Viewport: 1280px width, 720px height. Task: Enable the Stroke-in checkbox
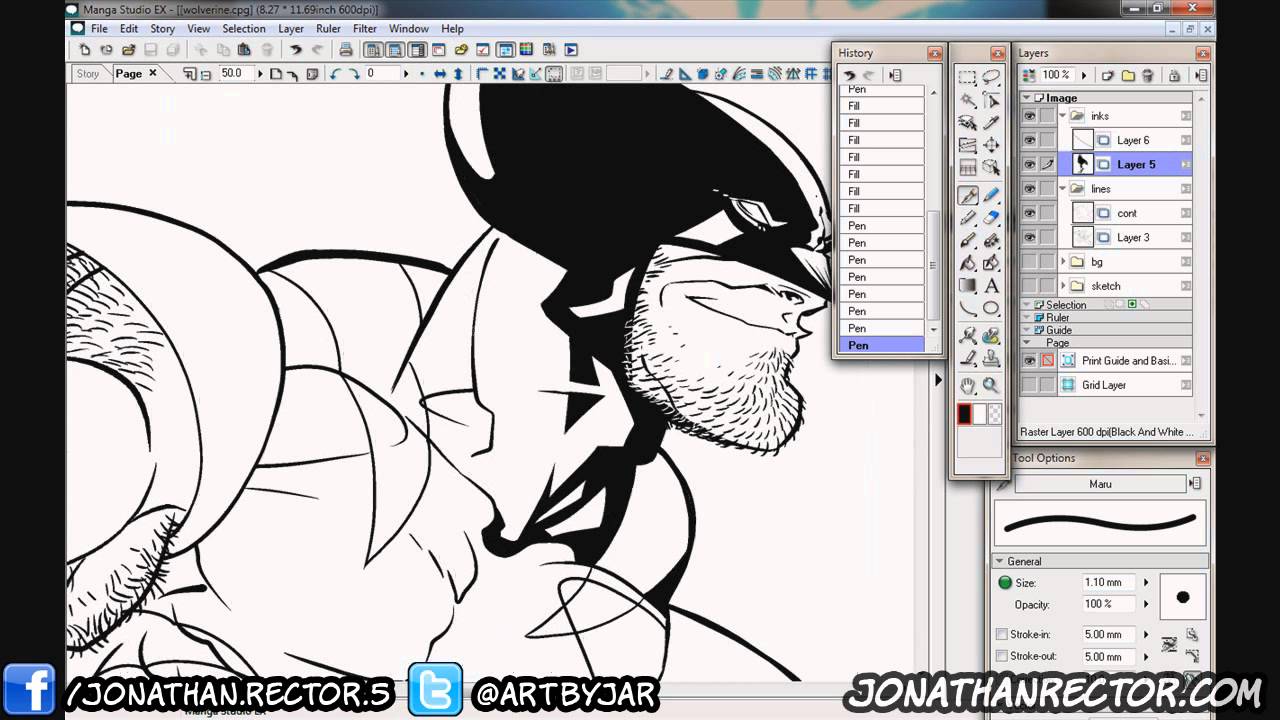tap(1002, 634)
